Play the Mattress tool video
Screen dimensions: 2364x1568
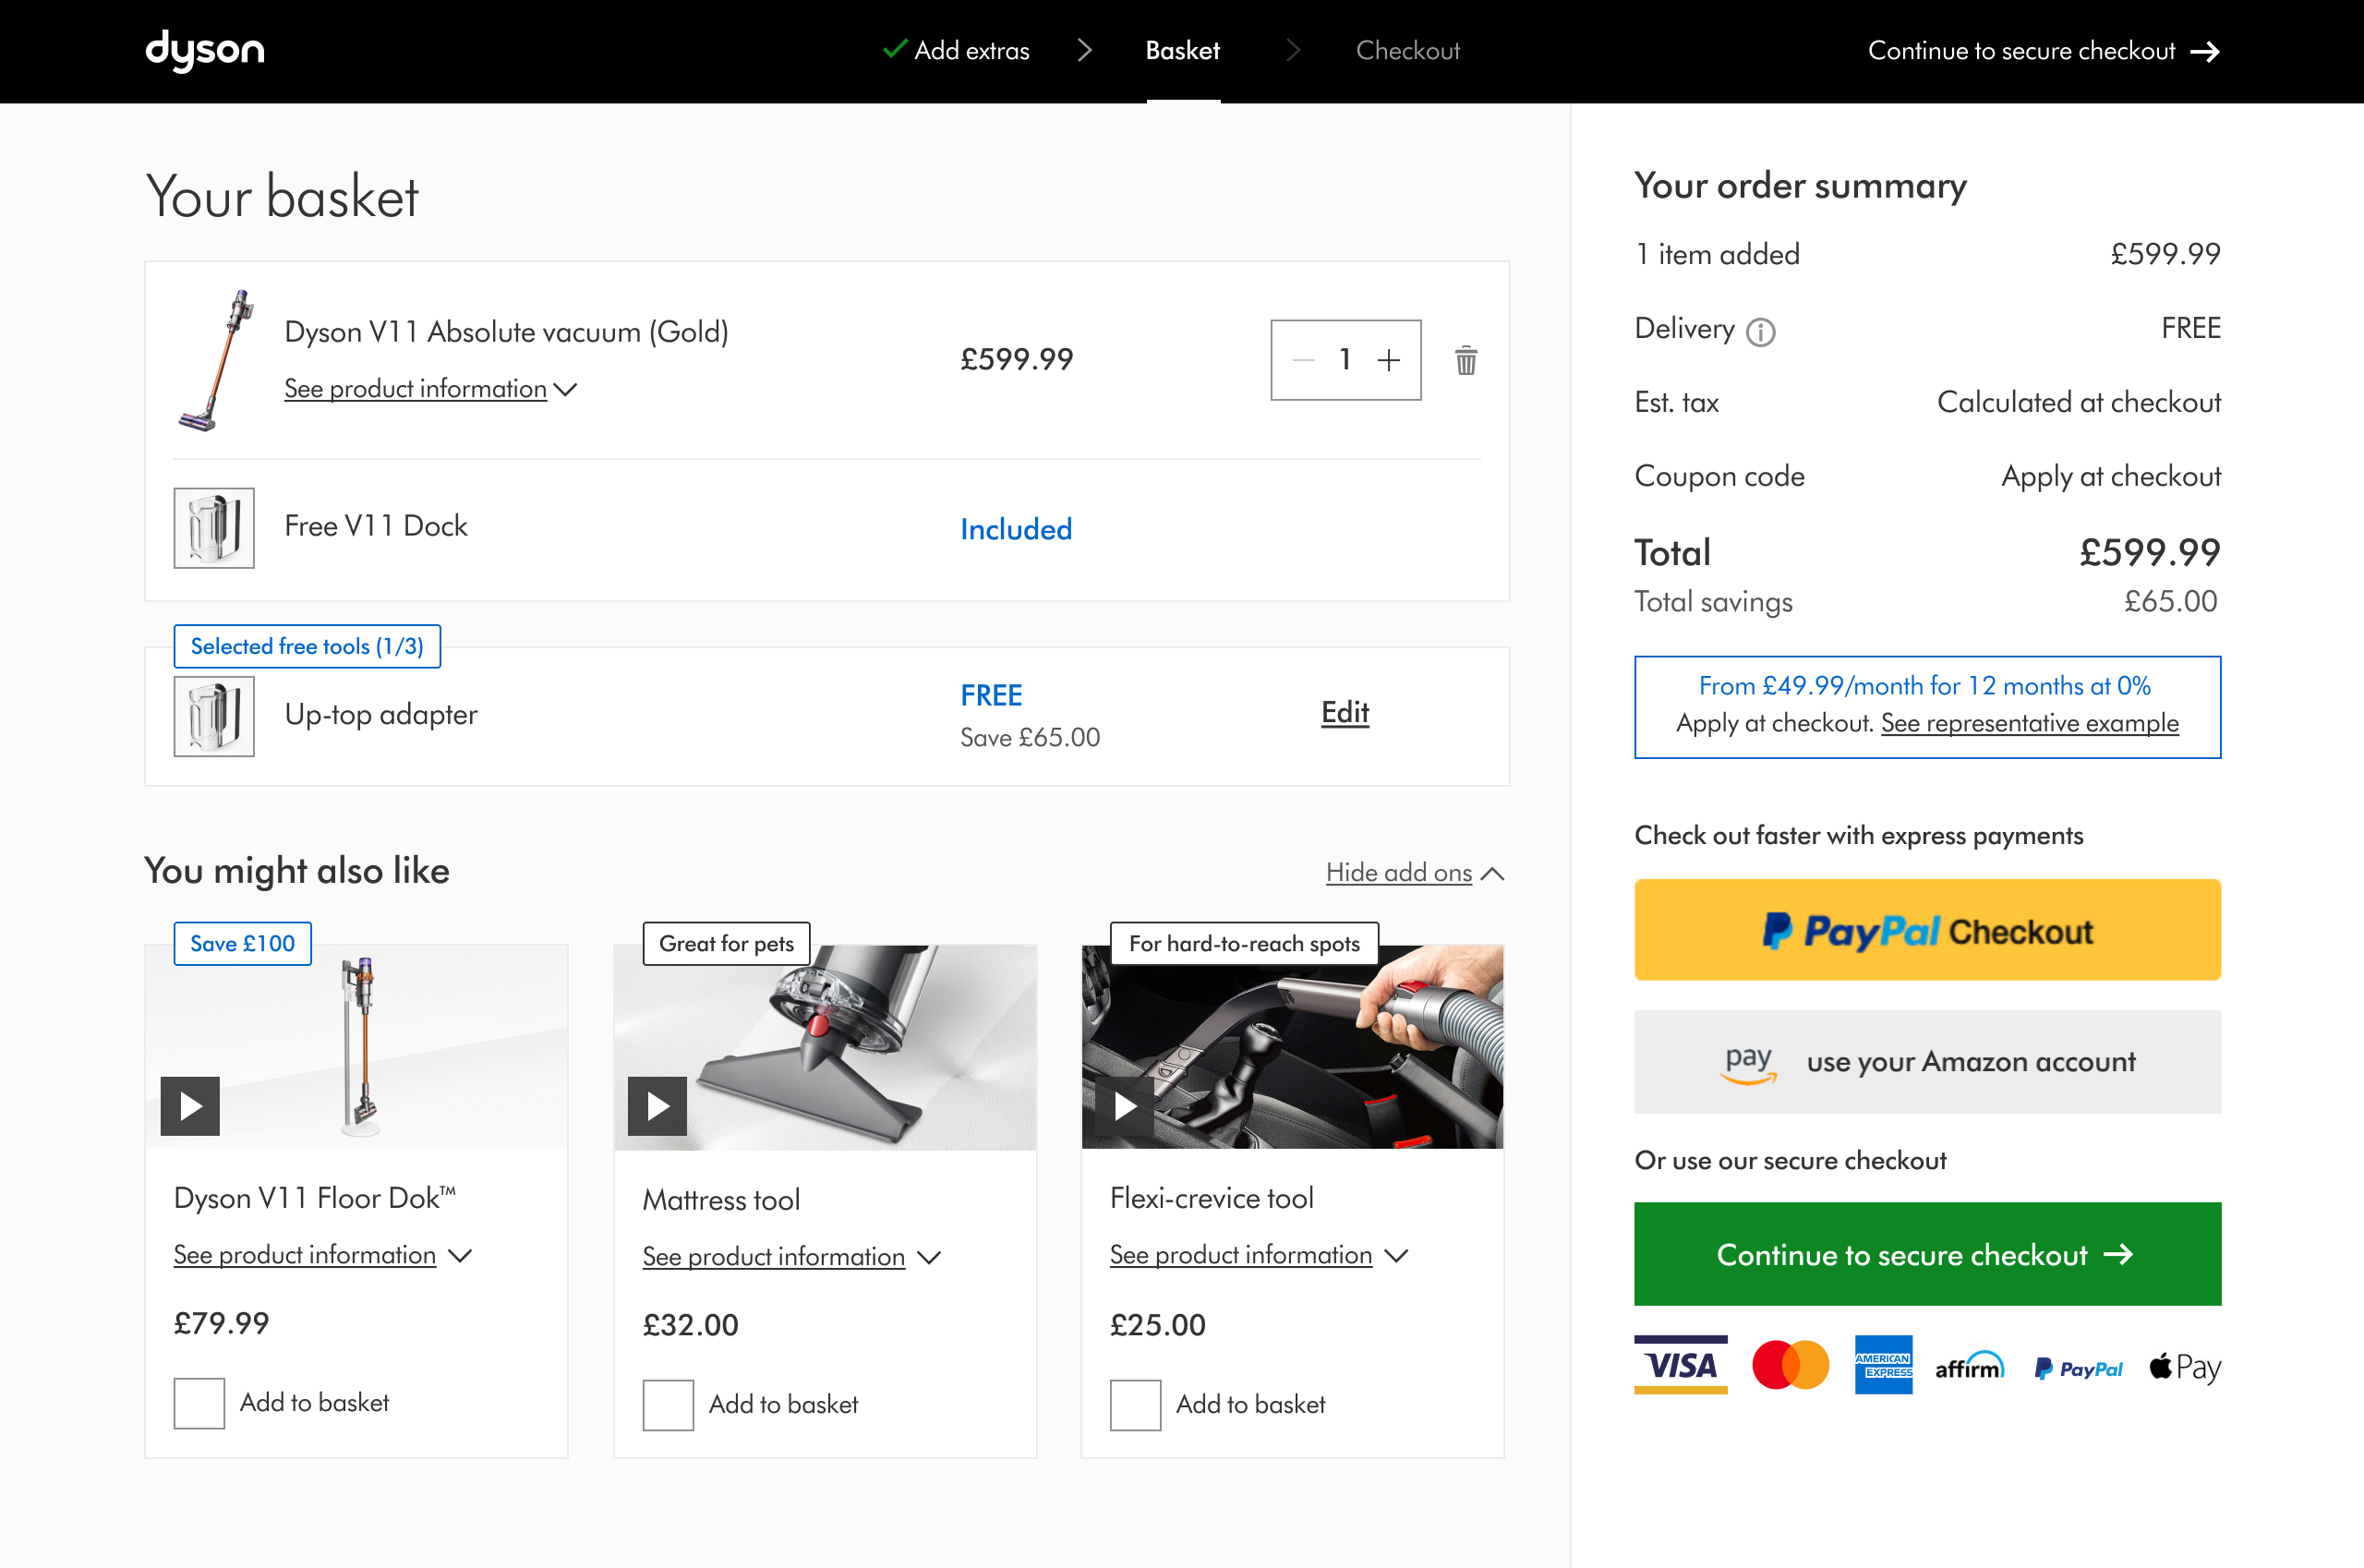point(657,1106)
